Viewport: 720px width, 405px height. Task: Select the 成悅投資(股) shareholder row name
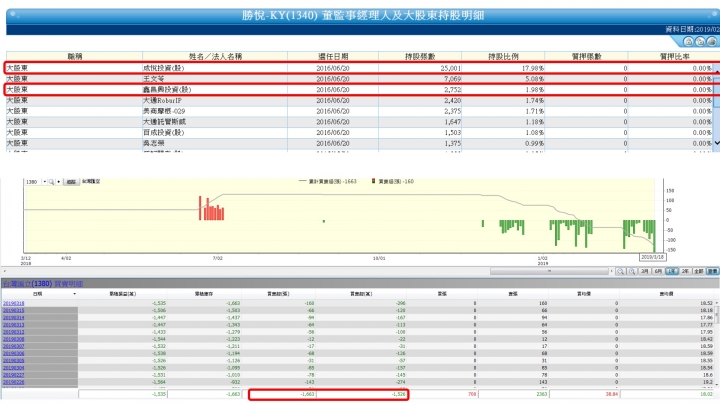pos(163,68)
